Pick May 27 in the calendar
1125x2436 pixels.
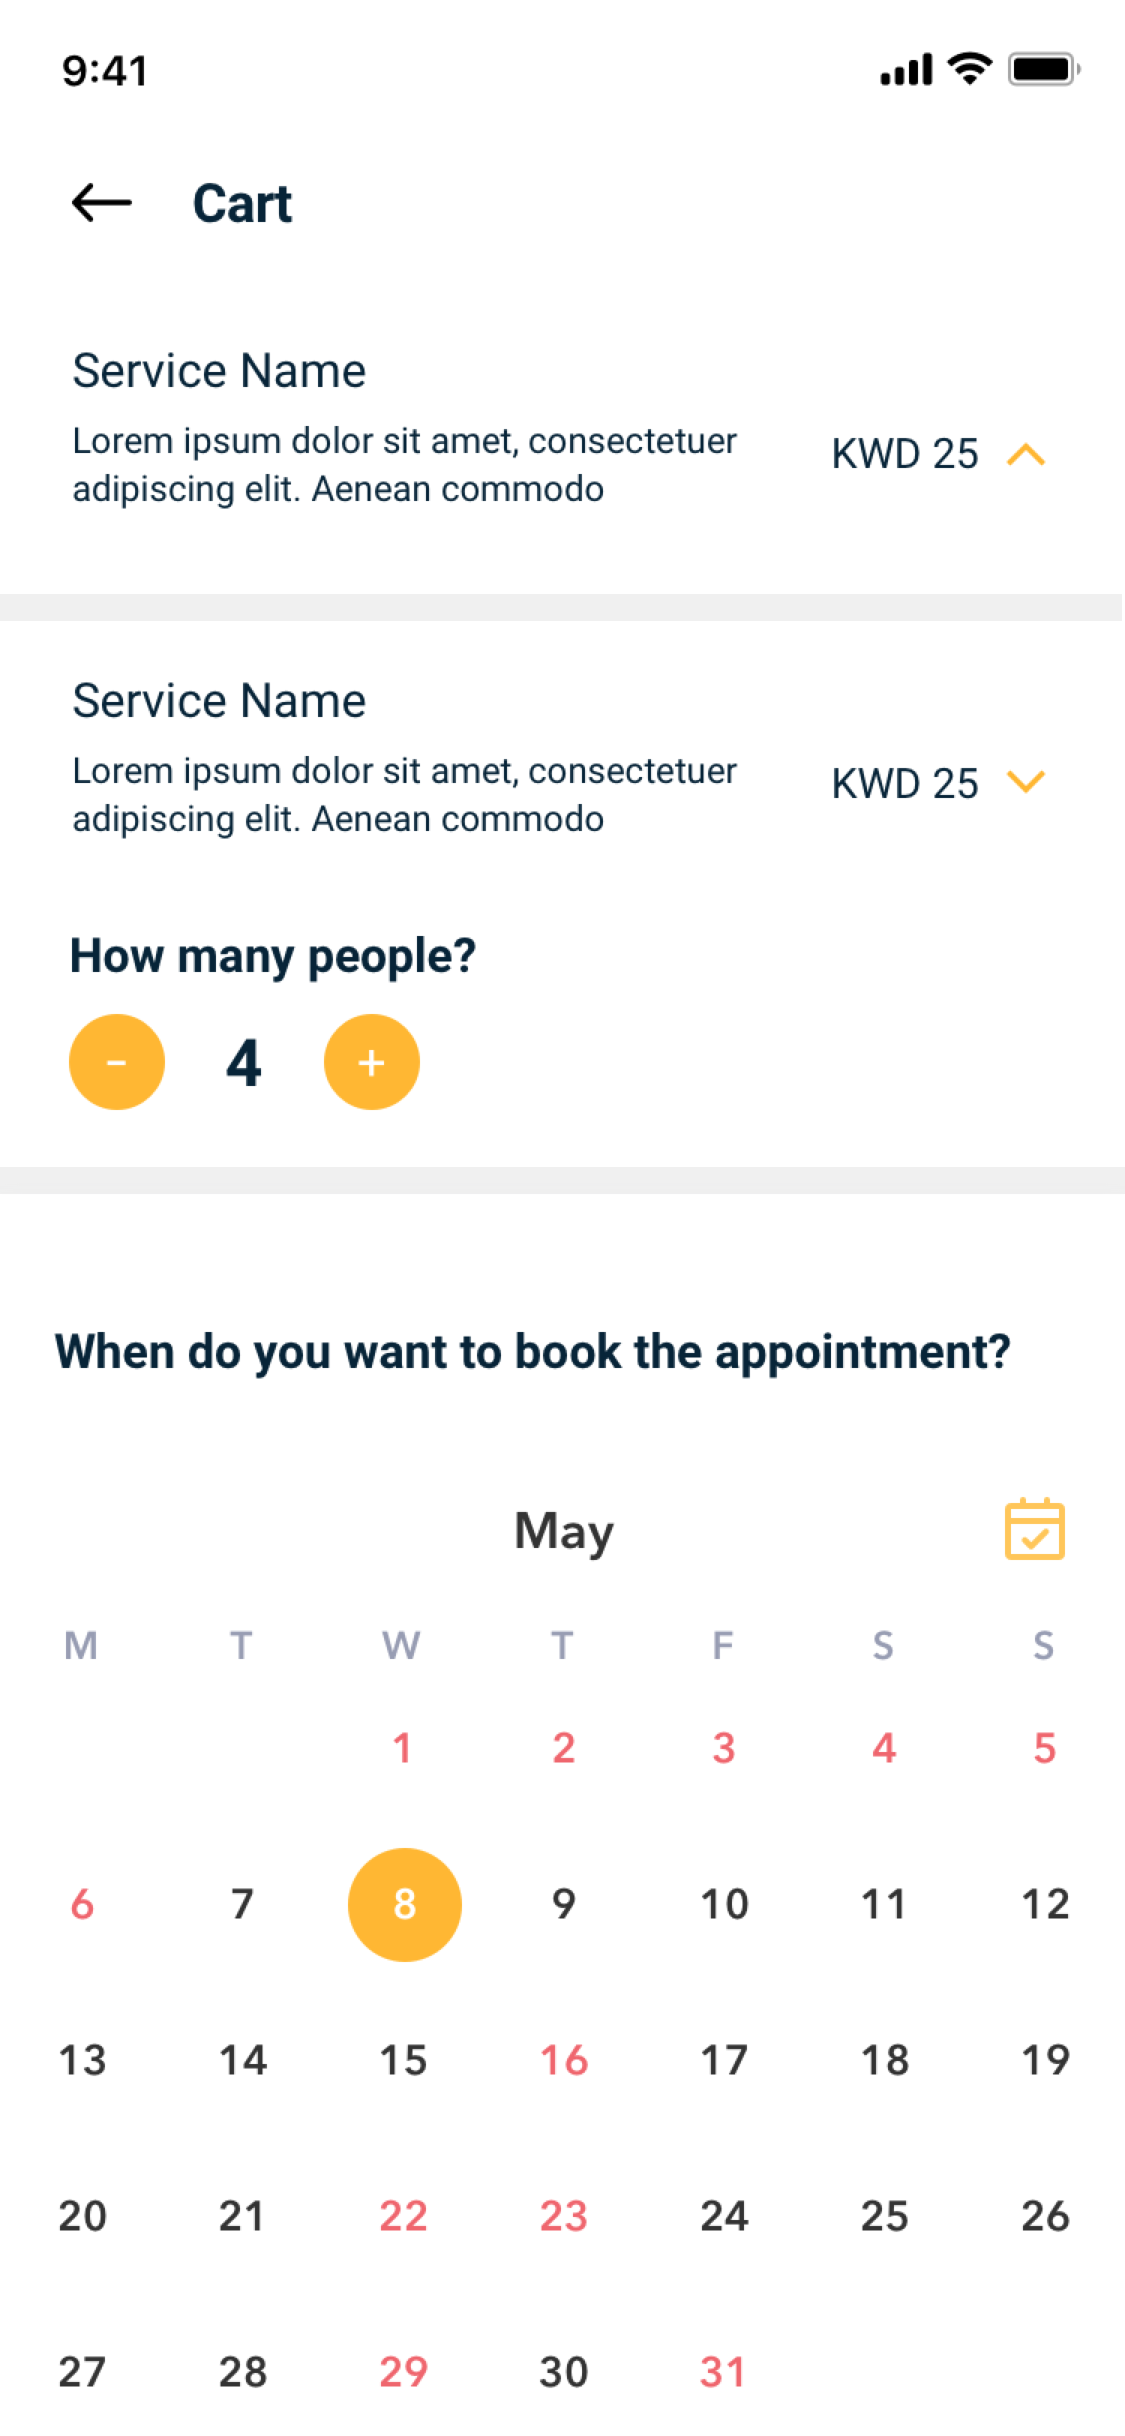(x=82, y=2372)
